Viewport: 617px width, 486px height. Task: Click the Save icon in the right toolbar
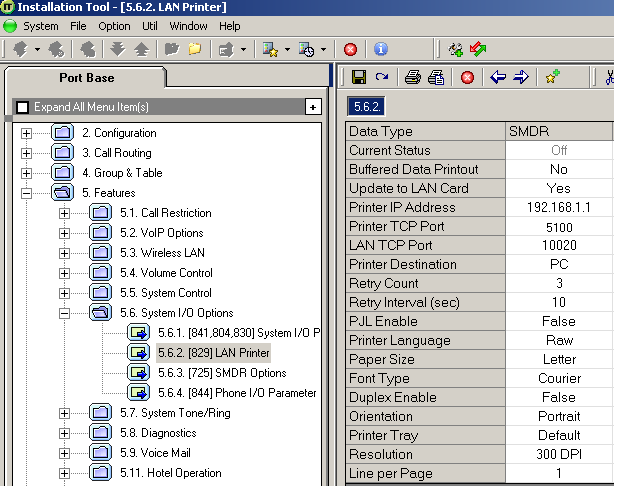tap(359, 77)
